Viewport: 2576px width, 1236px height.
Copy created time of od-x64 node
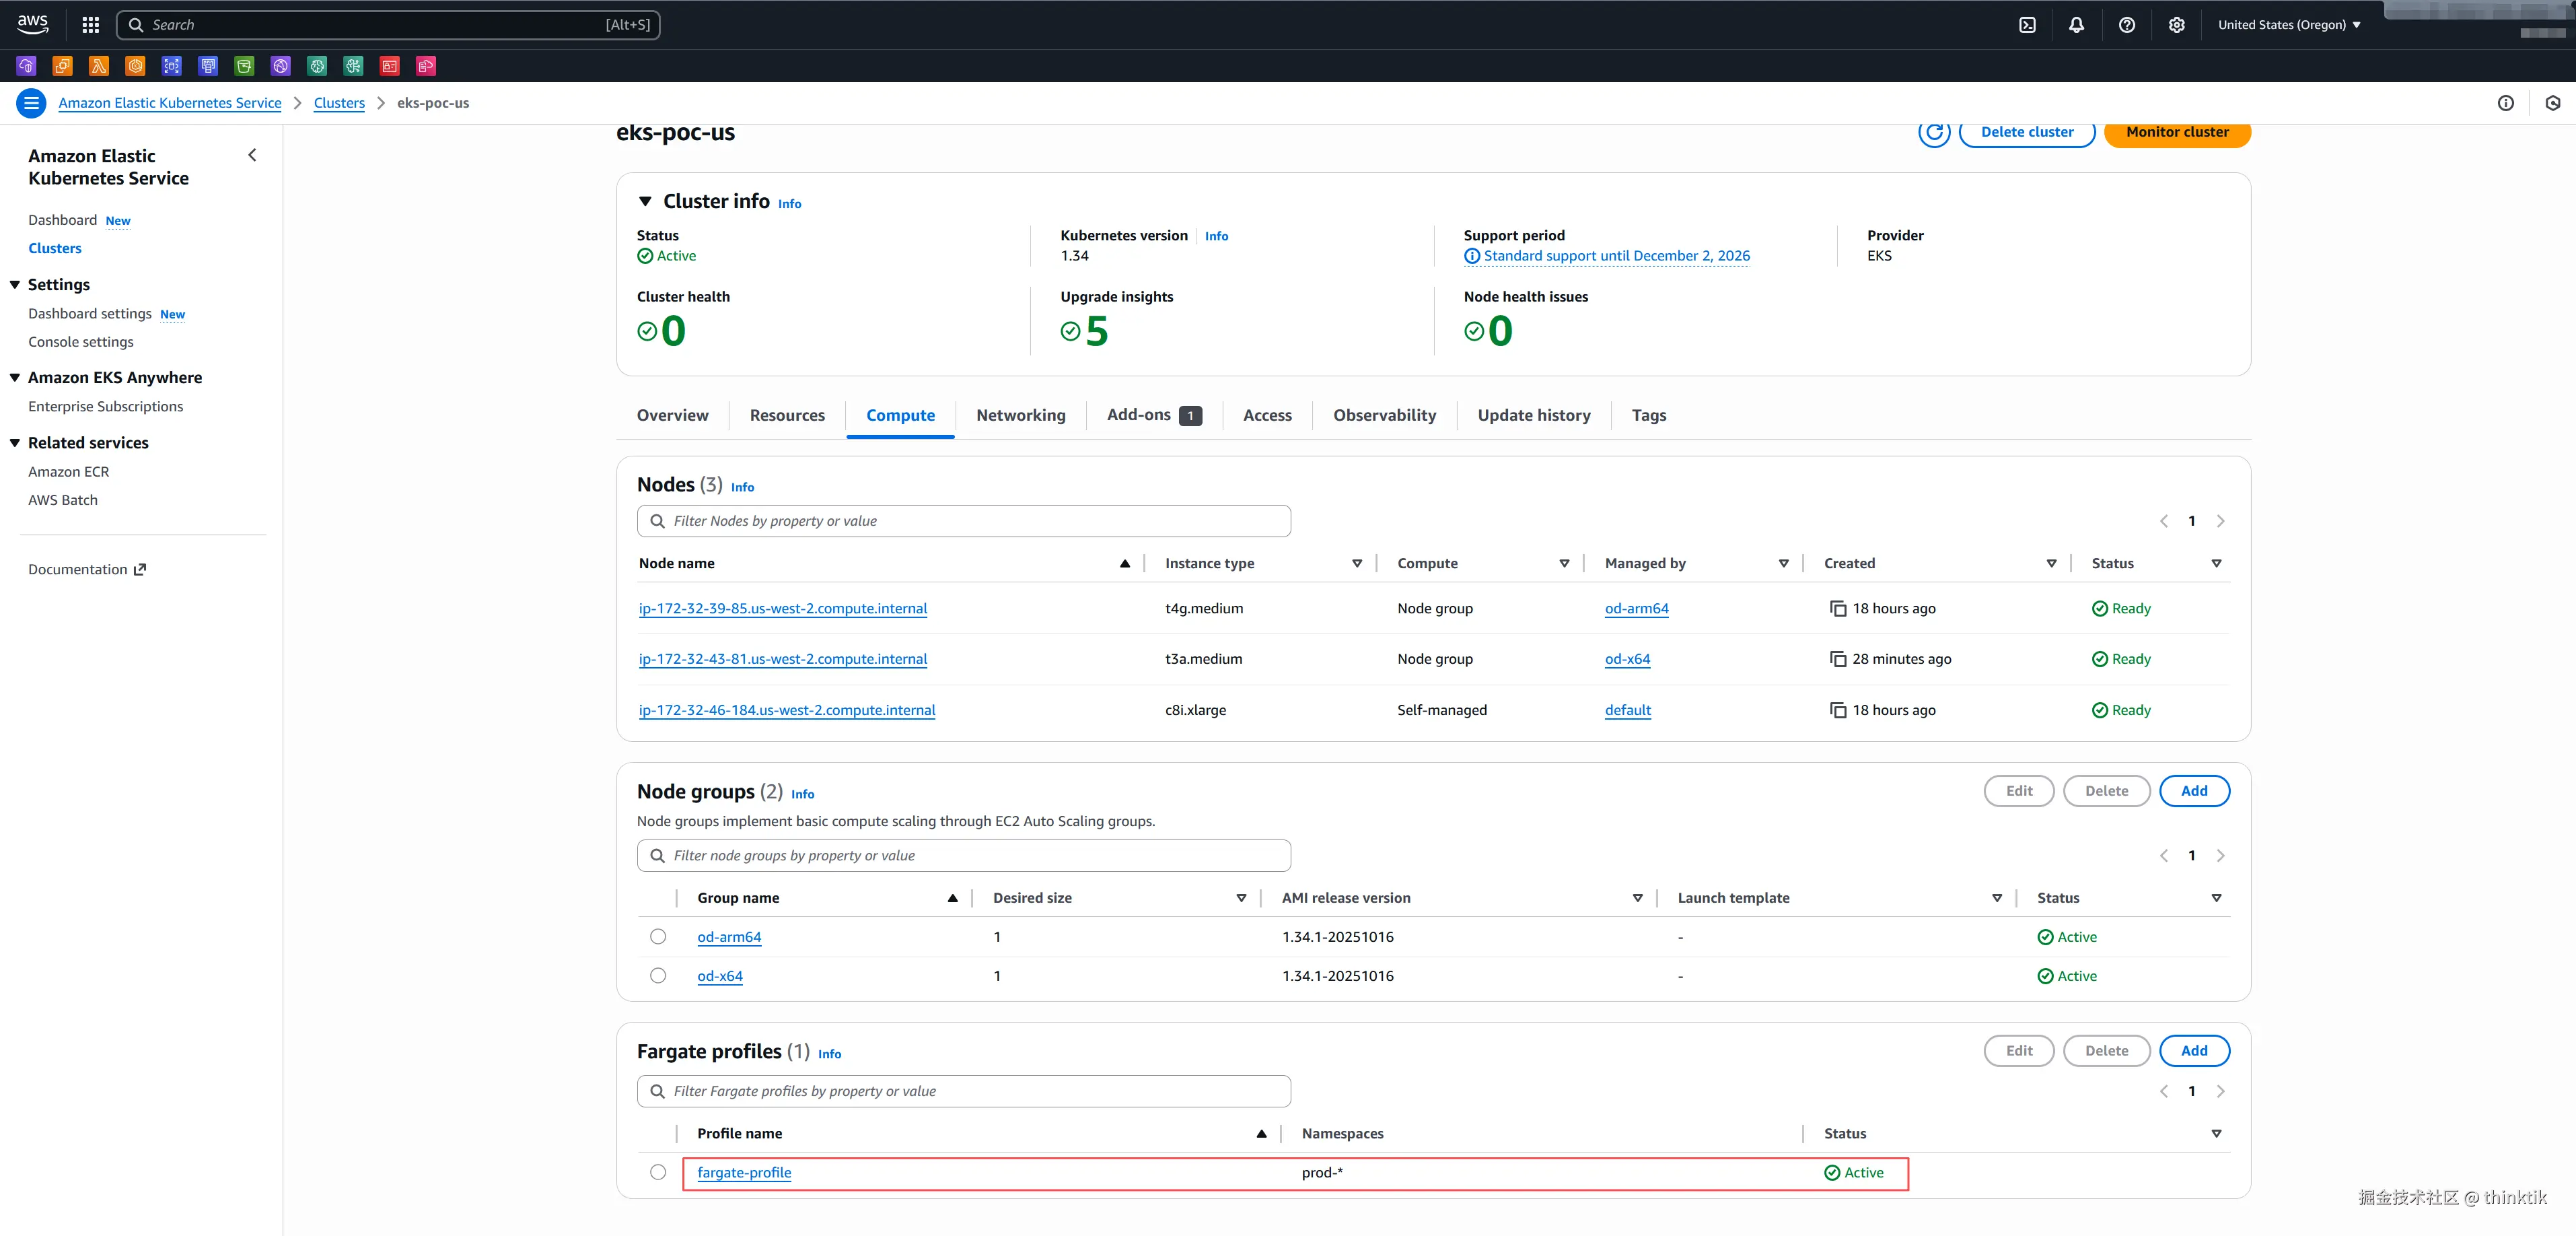pyautogui.click(x=1837, y=659)
